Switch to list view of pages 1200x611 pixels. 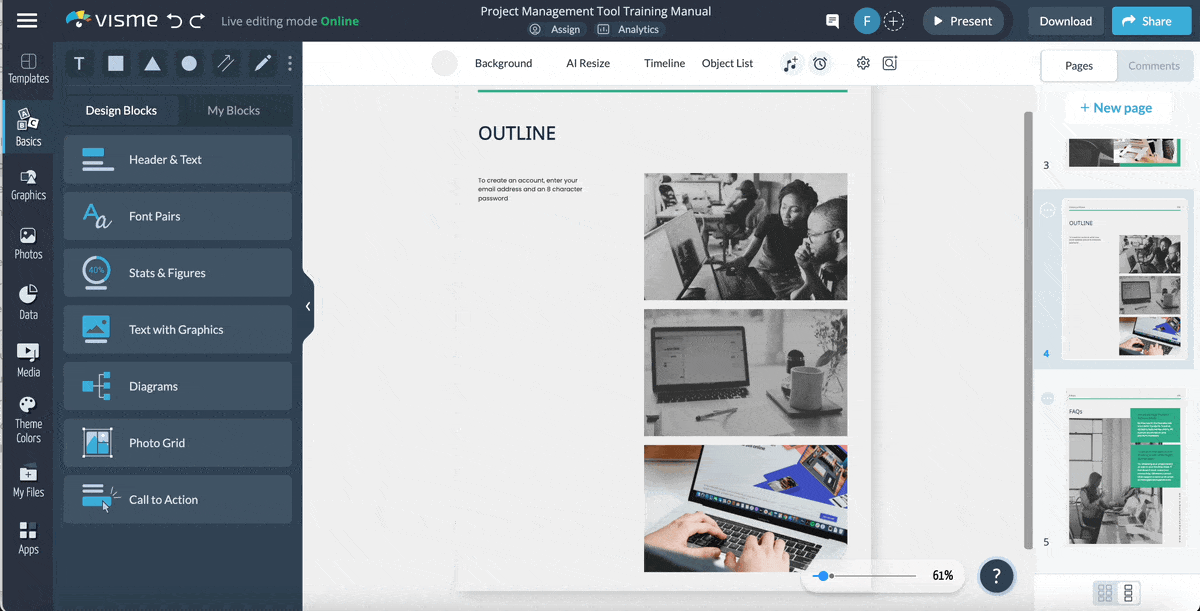tap(1129, 593)
